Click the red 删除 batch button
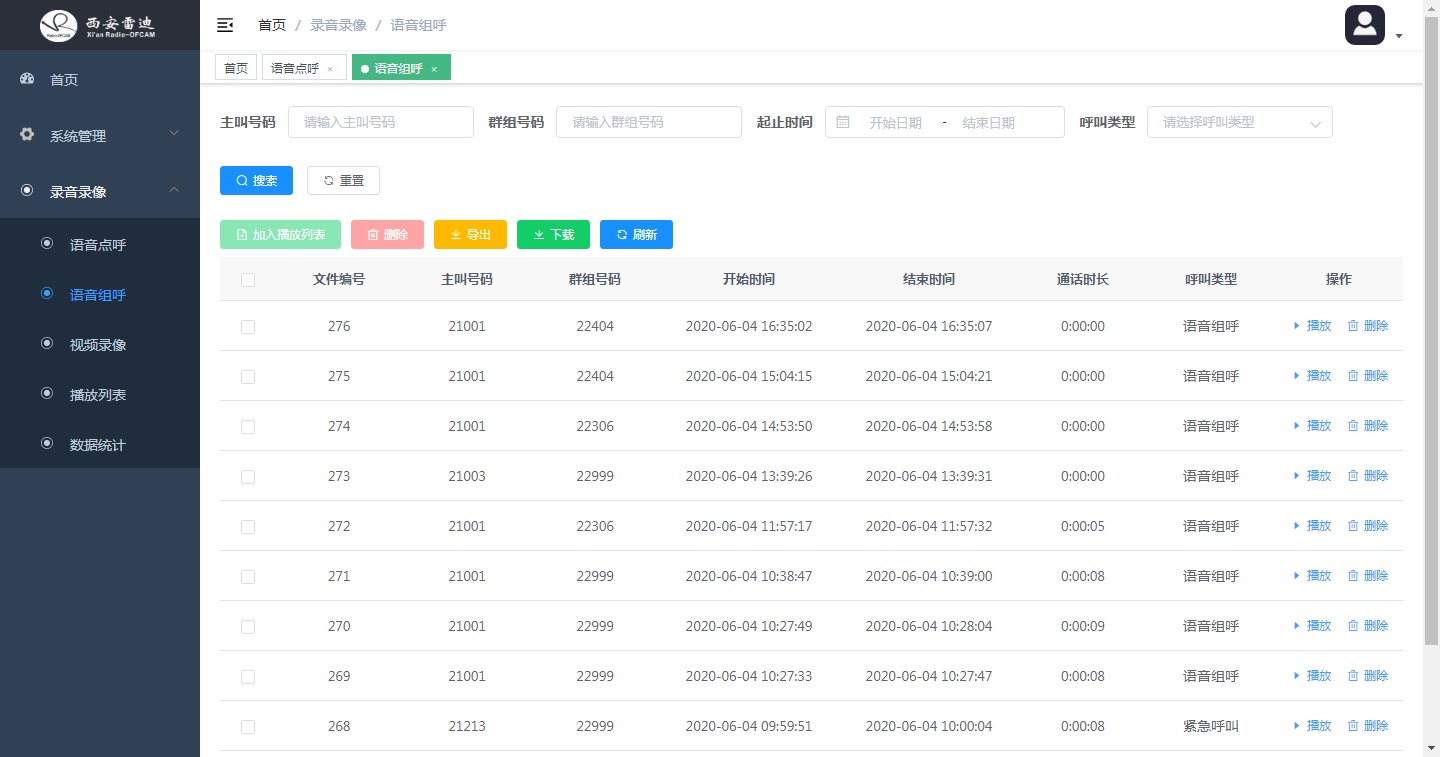Screen dimensions: 1440x757 387,234
